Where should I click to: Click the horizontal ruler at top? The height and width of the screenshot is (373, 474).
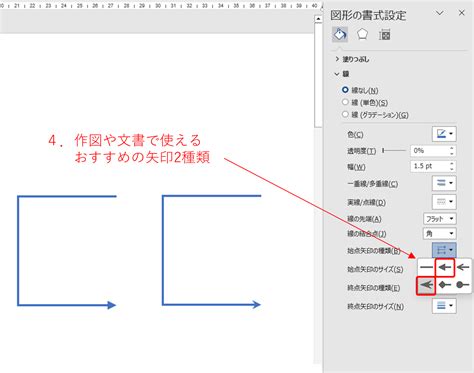pyautogui.click(x=160, y=6)
